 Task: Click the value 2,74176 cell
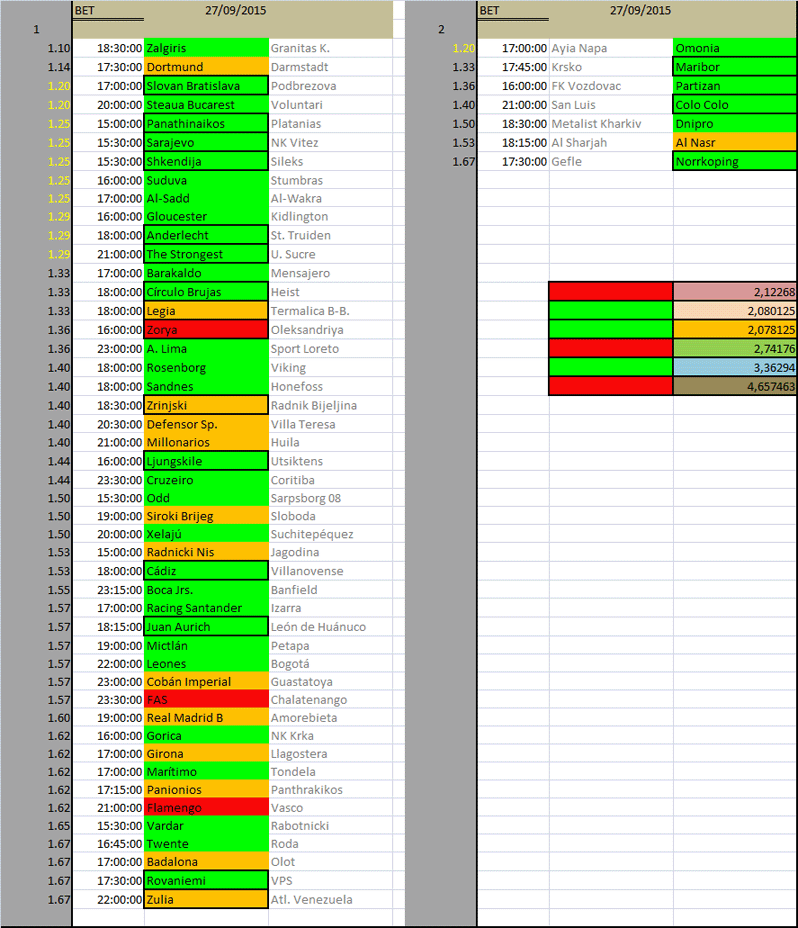coord(735,349)
